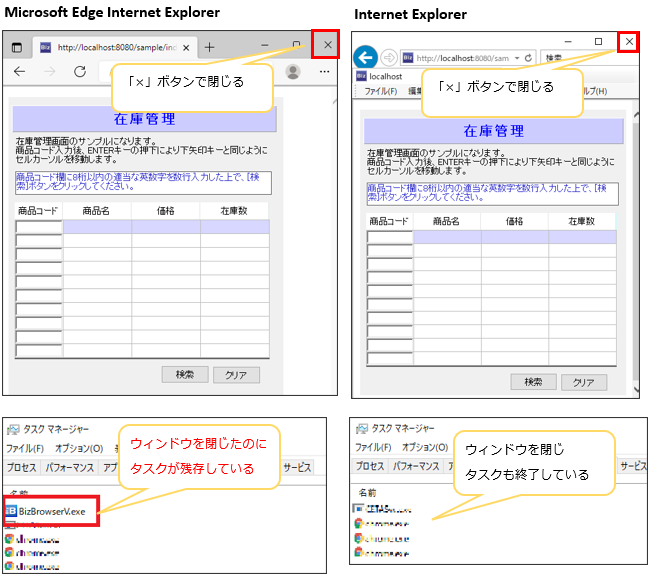Click the Internet Explorer vertical scrollbar
Viewport: 654px width, 576px height.
point(636,250)
